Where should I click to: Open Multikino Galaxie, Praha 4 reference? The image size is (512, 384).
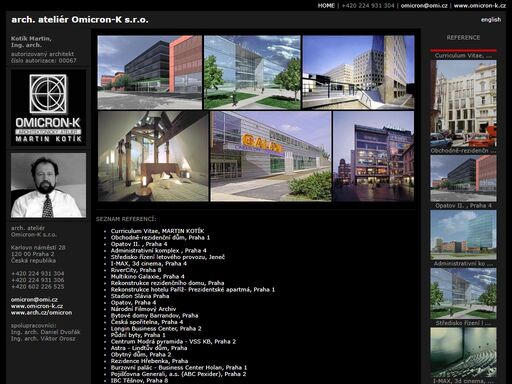click(x=147, y=277)
